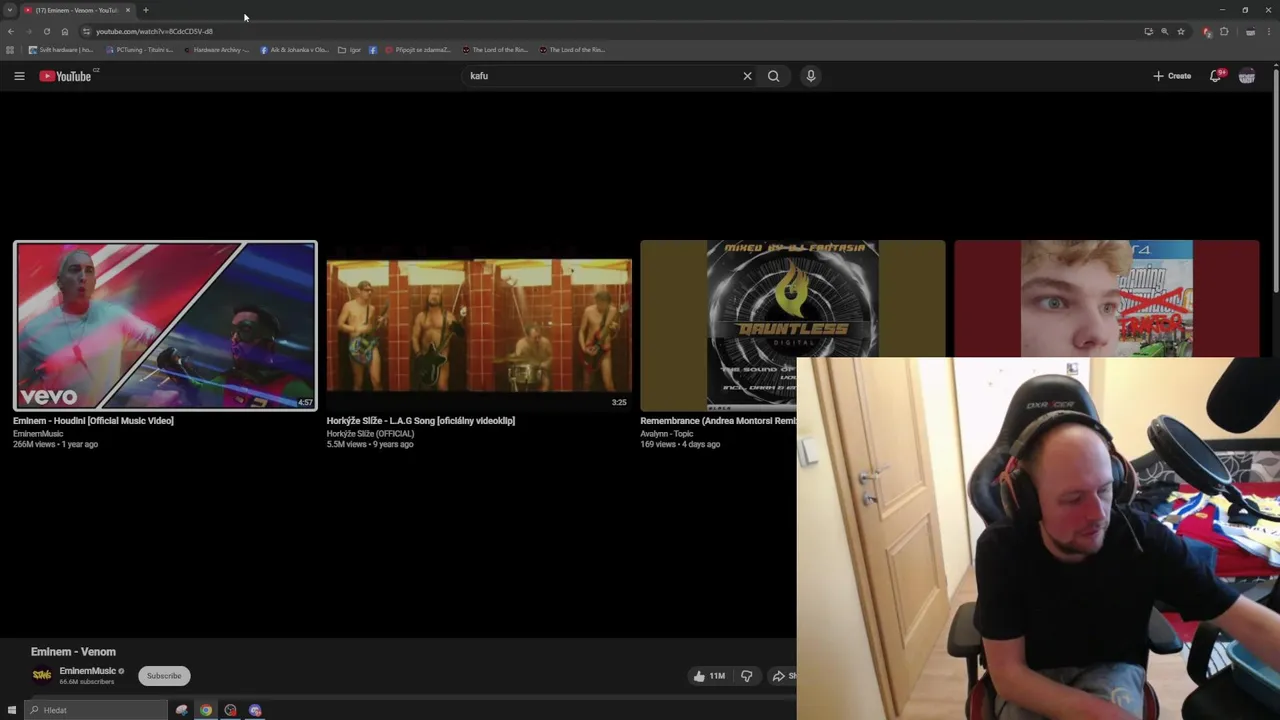Open the bookmarks apps grid icon
This screenshot has height=720, width=1280.
pyautogui.click(x=10, y=50)
